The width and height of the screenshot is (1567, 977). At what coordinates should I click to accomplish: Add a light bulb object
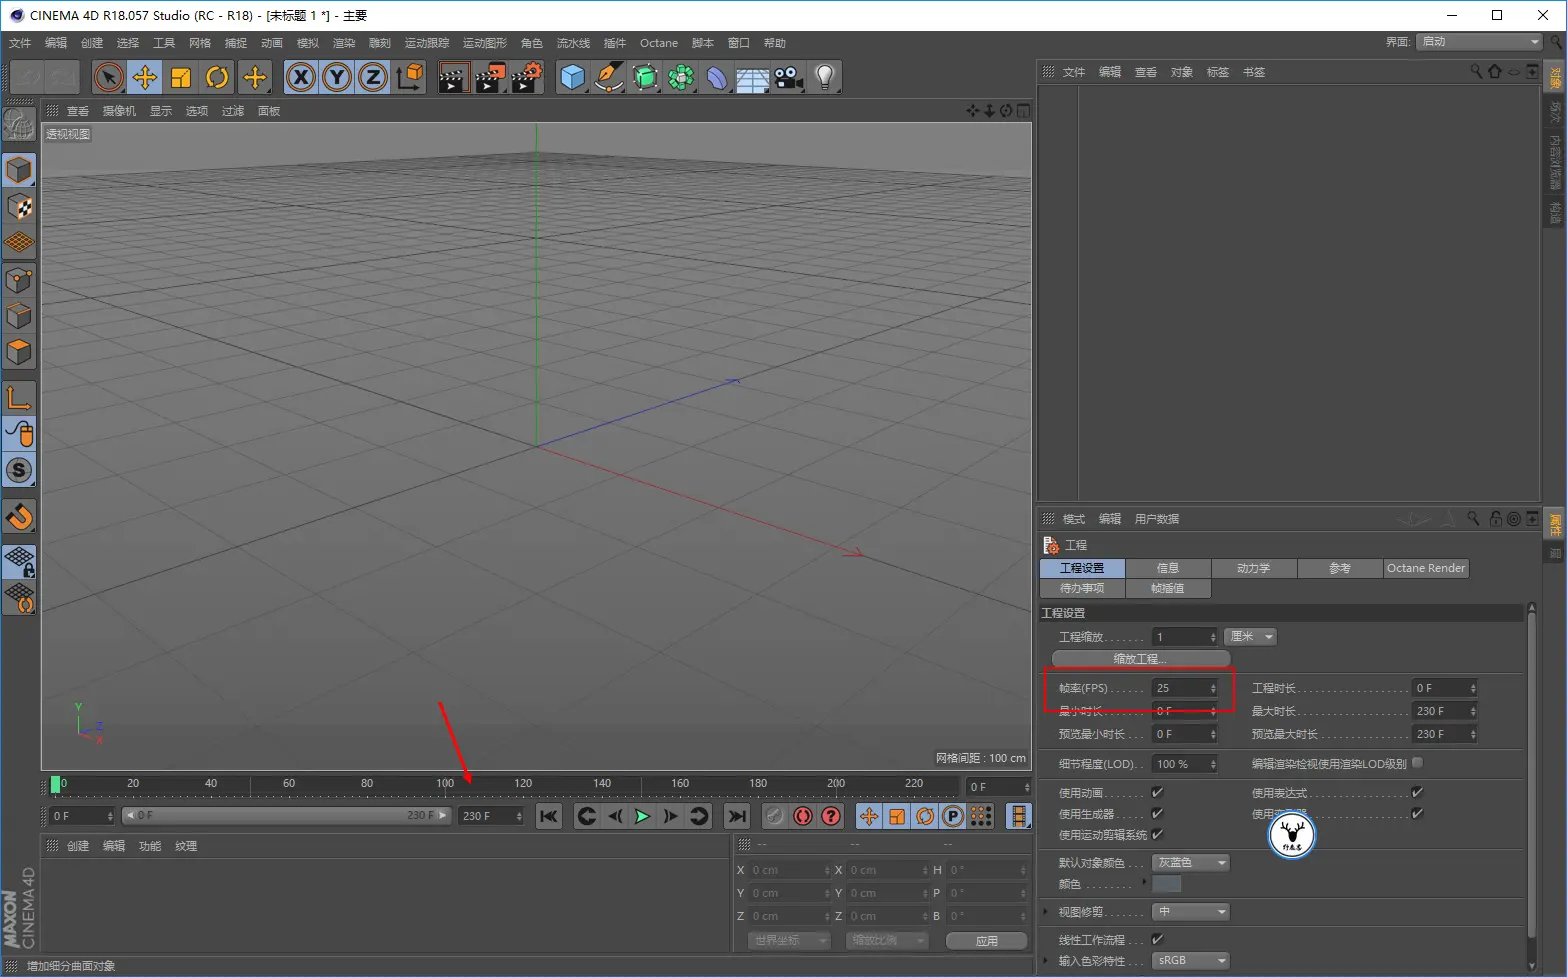pos(824,77)
